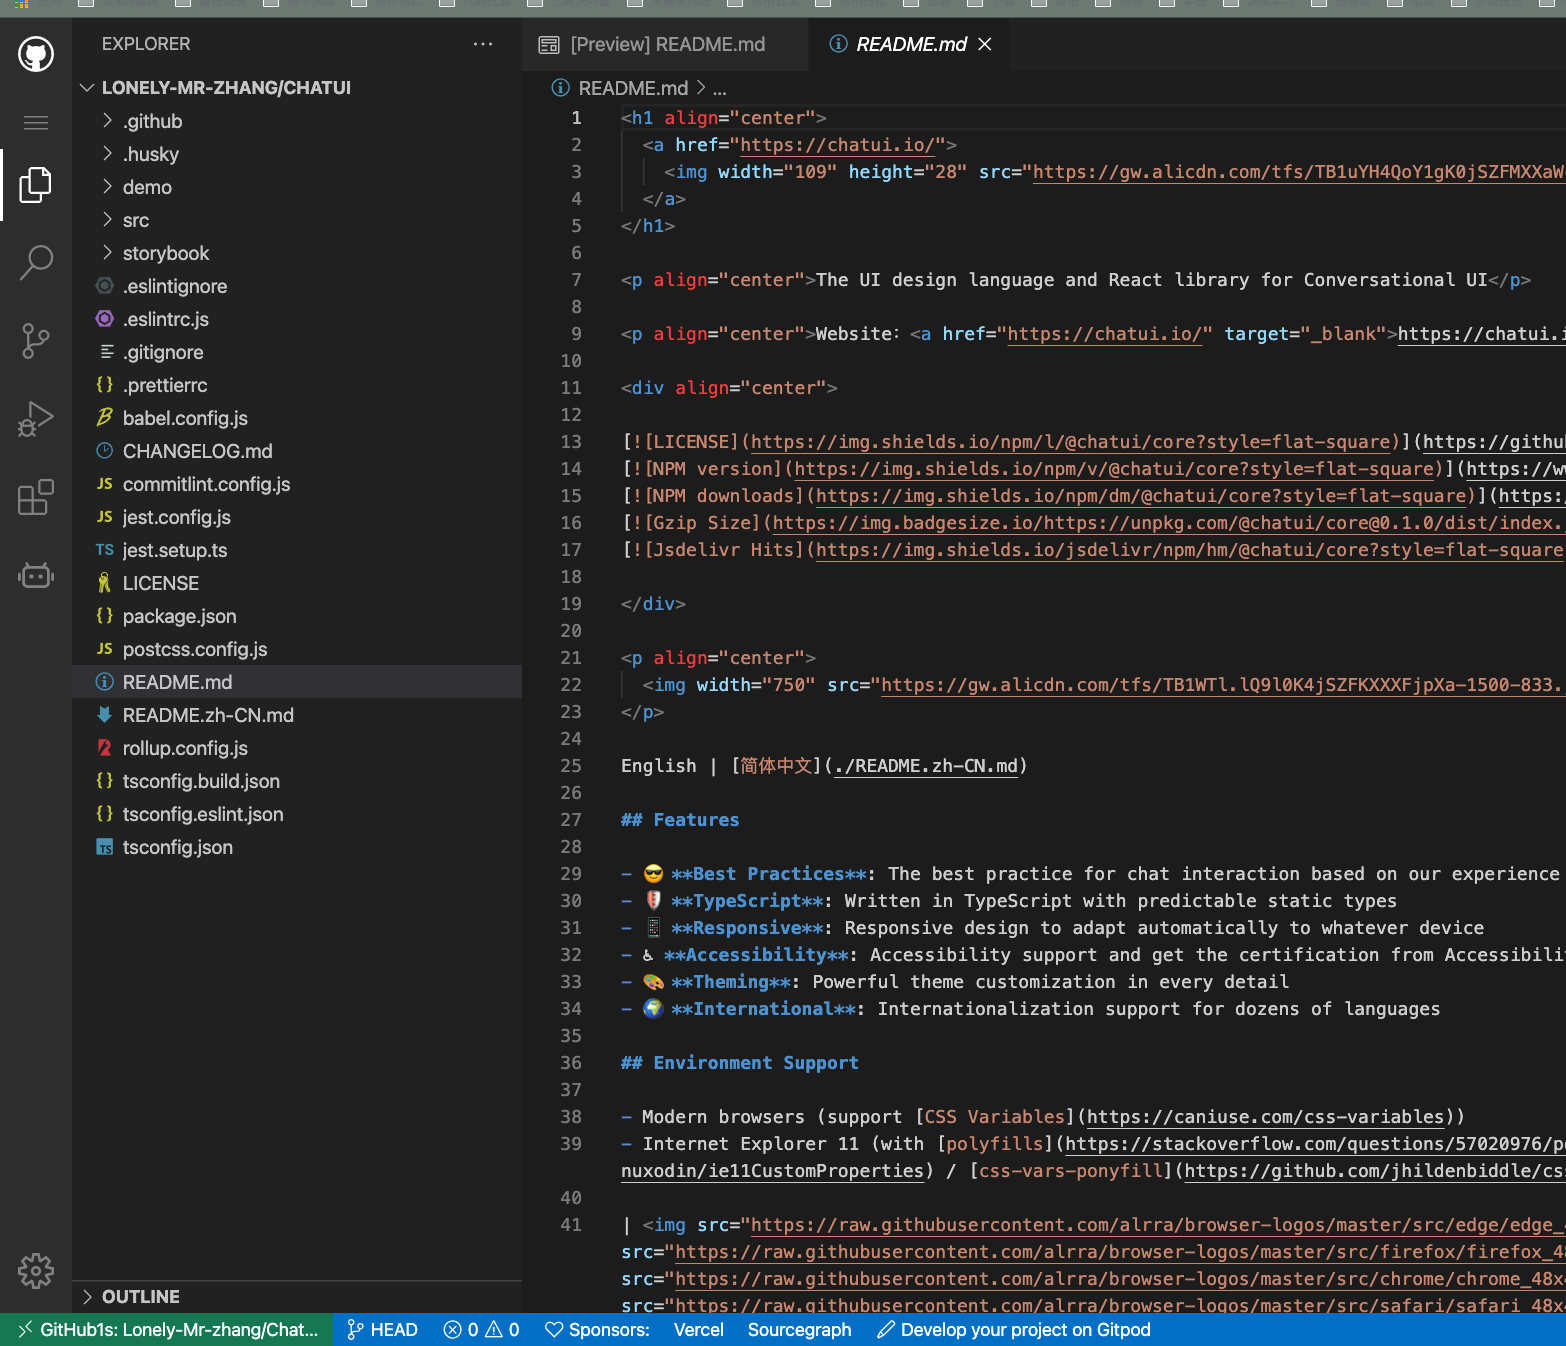
Task: Click Develop your project on Gitpod
Action: [1013, 1330]
